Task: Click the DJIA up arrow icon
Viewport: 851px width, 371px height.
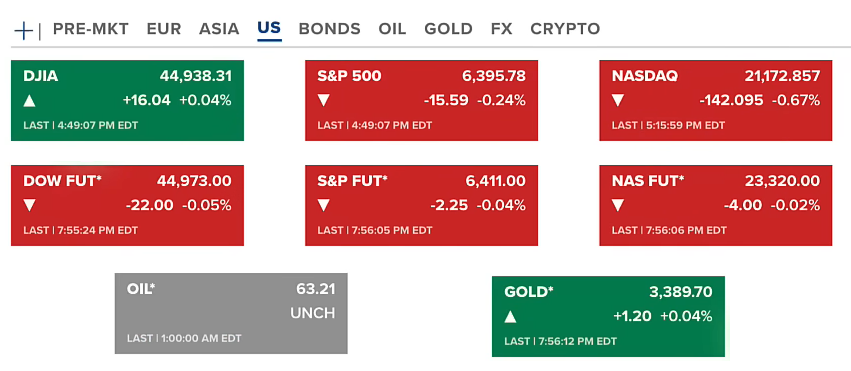Action: click(x=29, y=100)
